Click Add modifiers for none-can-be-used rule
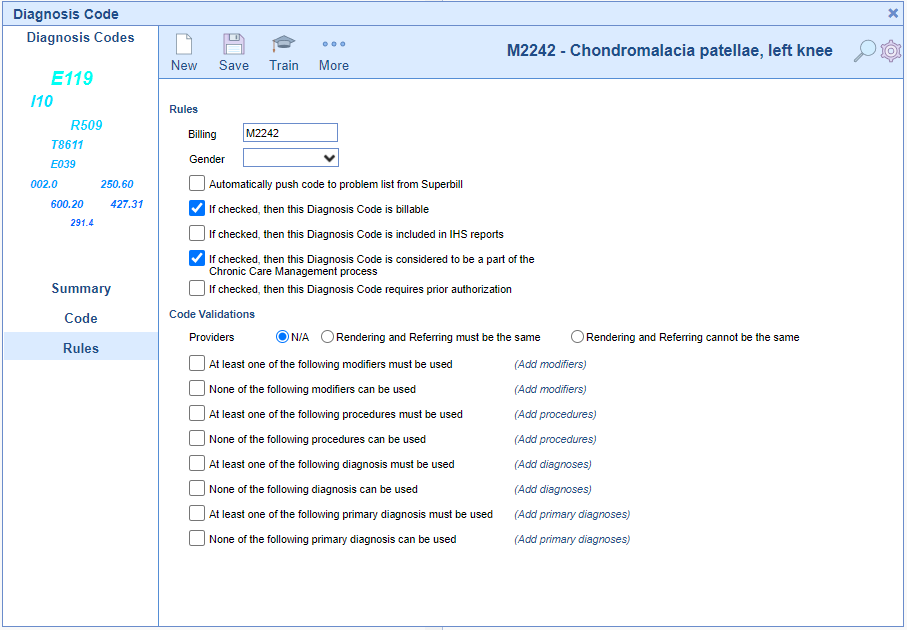Image resolution: width=907 pixels, height=630 pixels. 550,389
